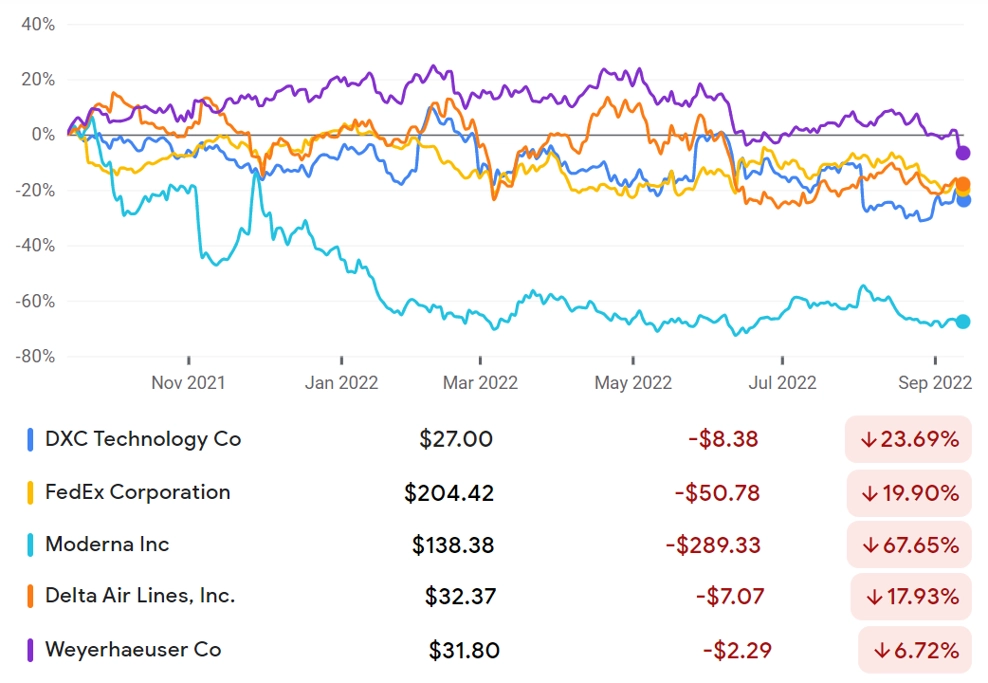Click the Weyerhaeuser purple color marker
Viewport: 988px width, 683px height.
click(x=30, y=650)
